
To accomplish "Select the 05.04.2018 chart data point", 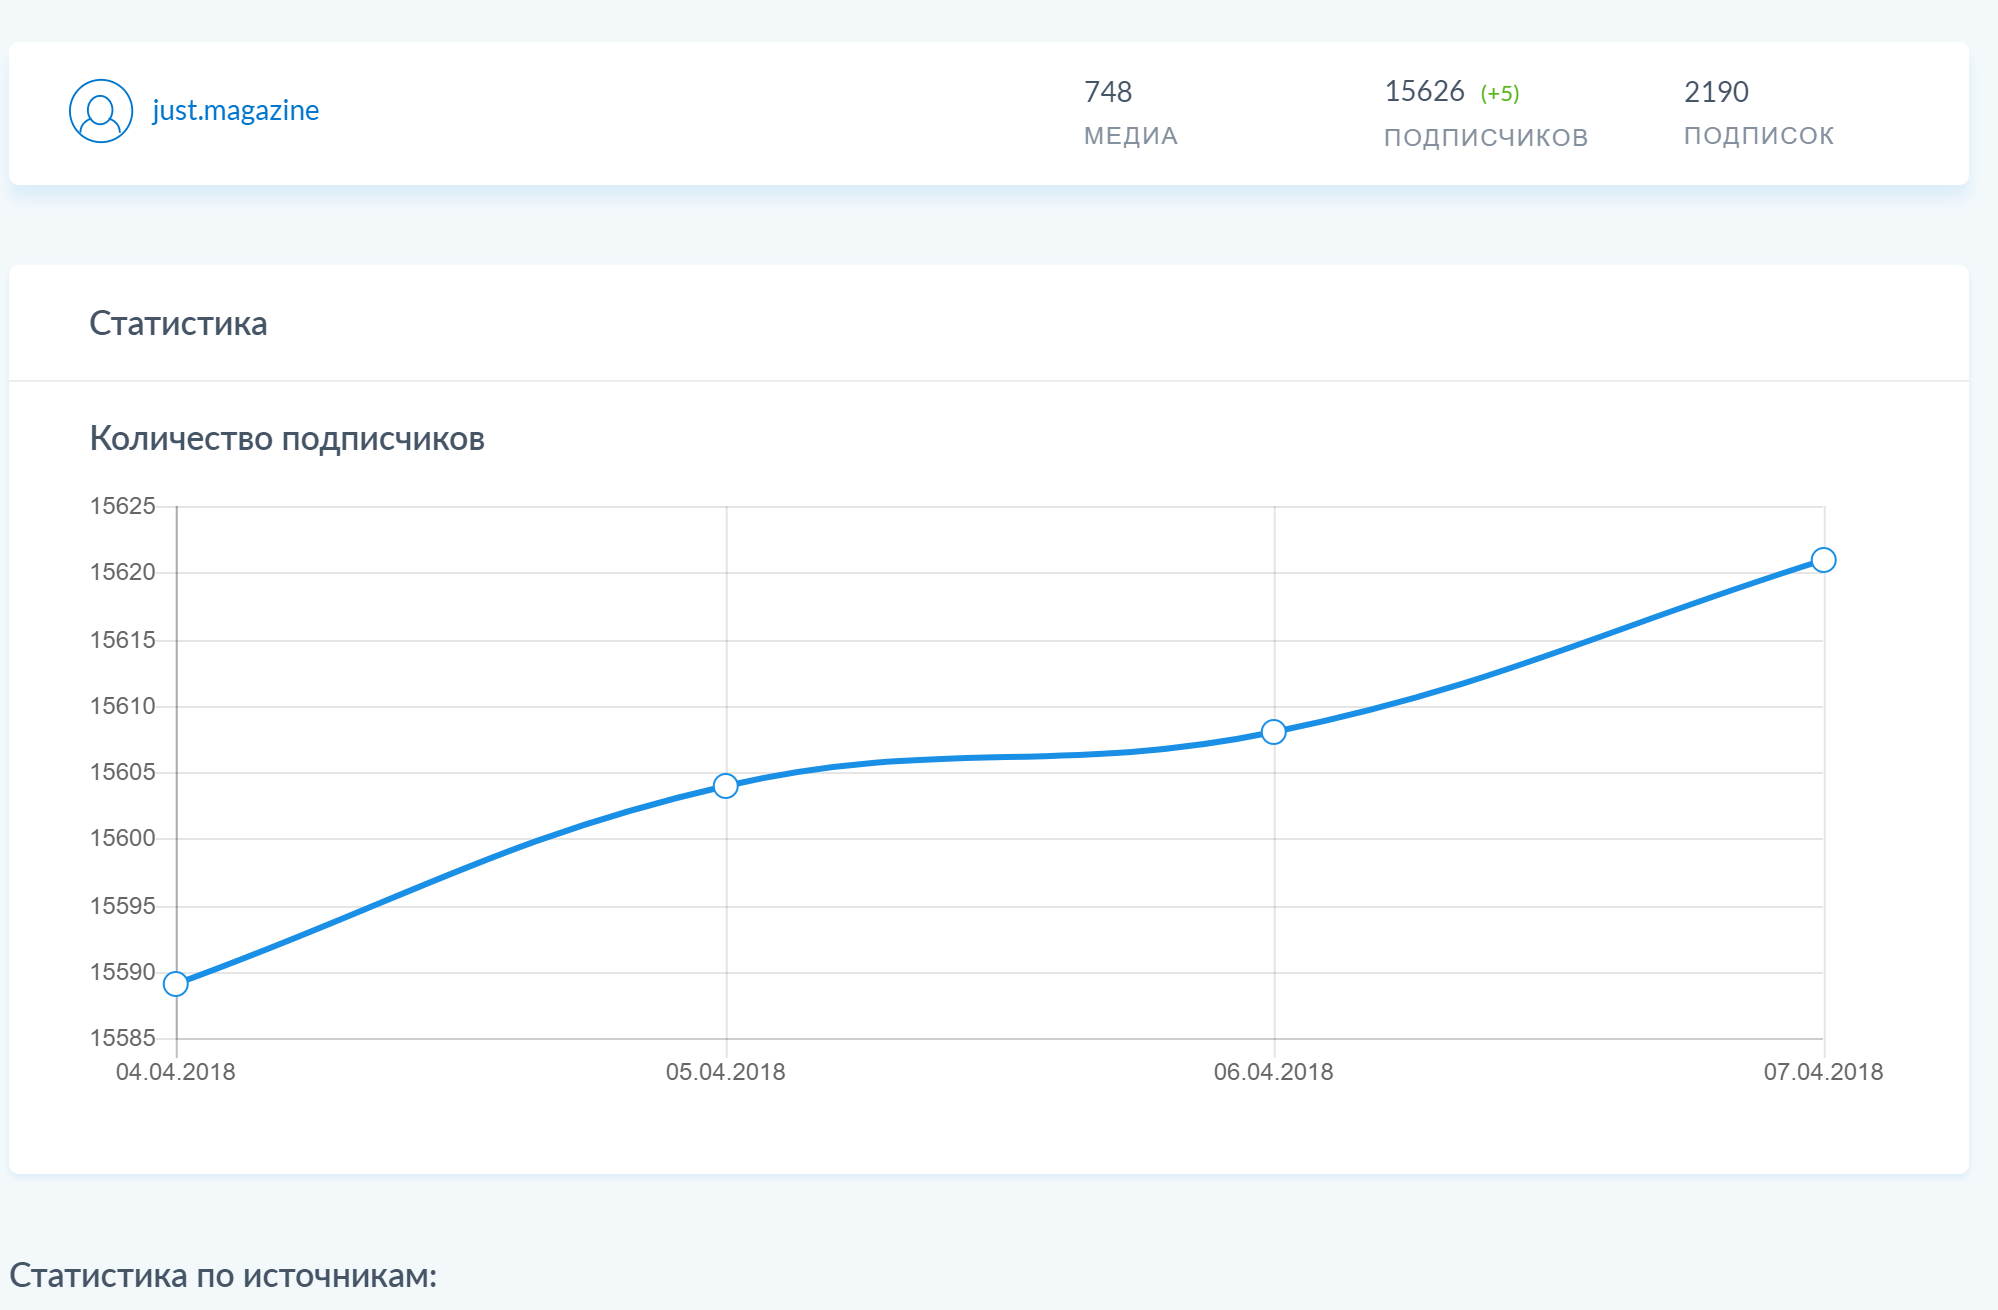I will coord(726,786).
